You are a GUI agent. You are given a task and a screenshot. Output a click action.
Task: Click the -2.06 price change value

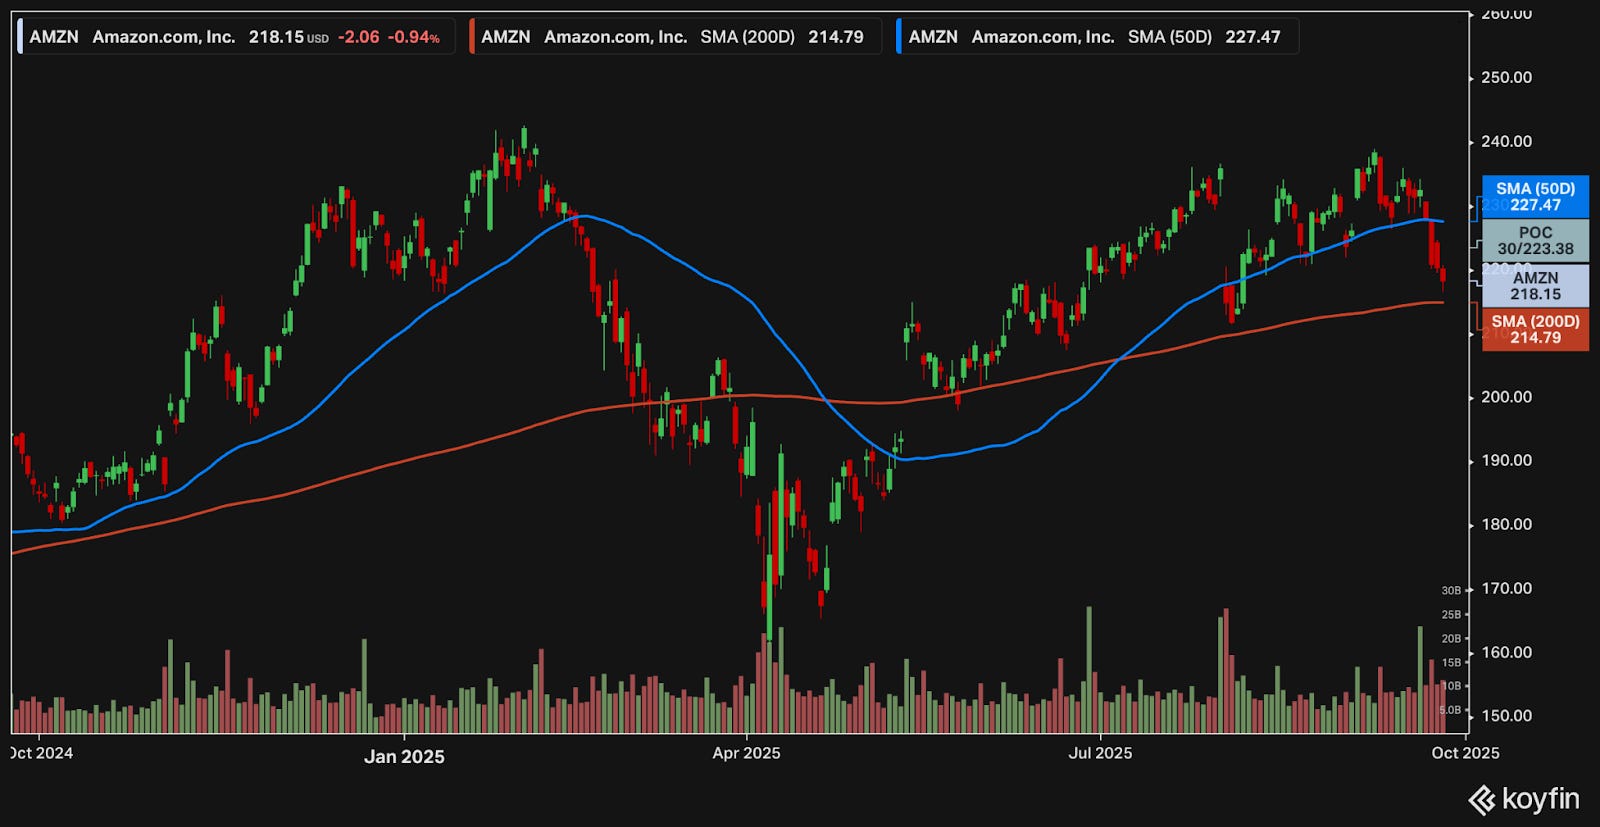tap(358, 37)
